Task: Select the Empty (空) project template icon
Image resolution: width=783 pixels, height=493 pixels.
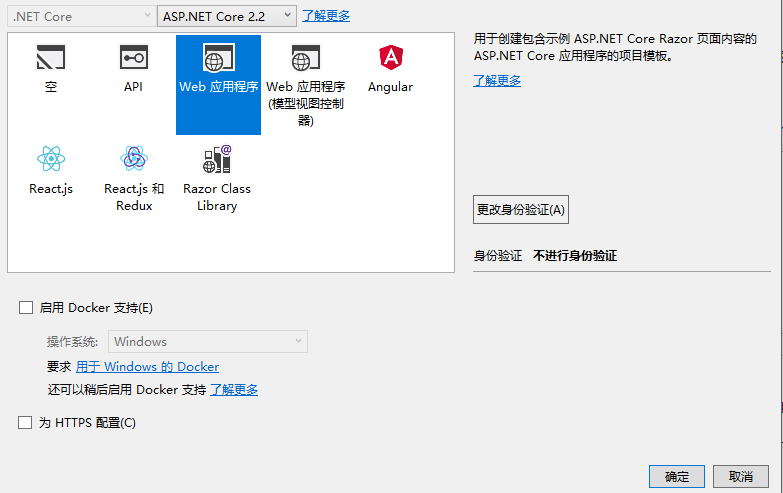Action: (51, 57)
